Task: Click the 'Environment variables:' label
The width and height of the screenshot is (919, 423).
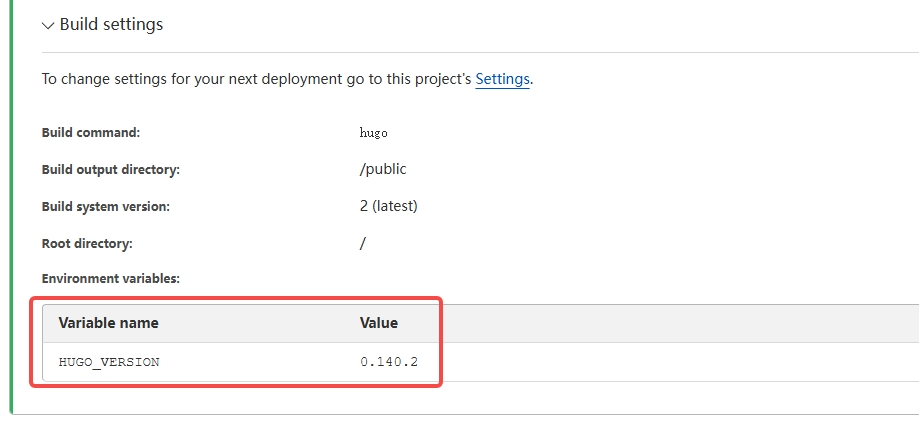Action: pos(110,279)
